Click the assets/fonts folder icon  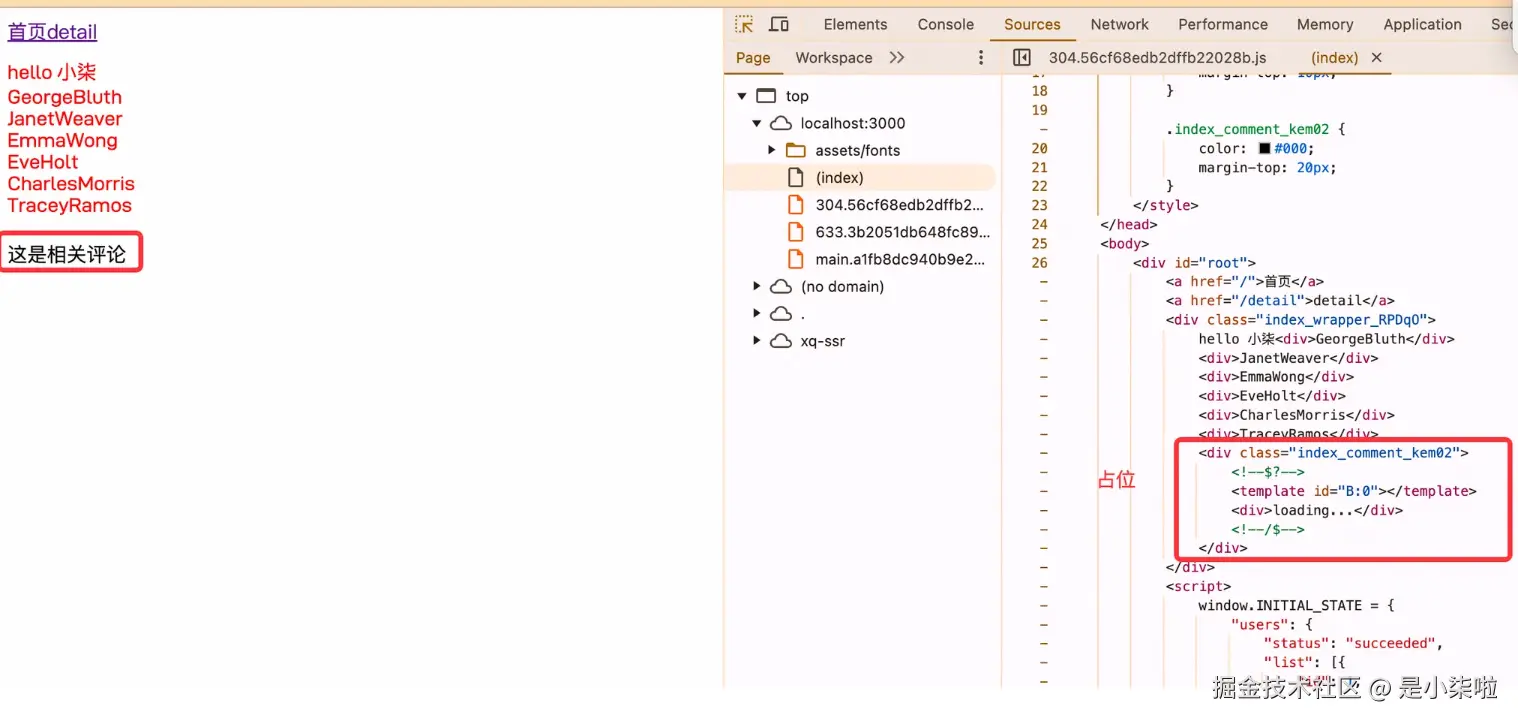[x=796, y=150]
